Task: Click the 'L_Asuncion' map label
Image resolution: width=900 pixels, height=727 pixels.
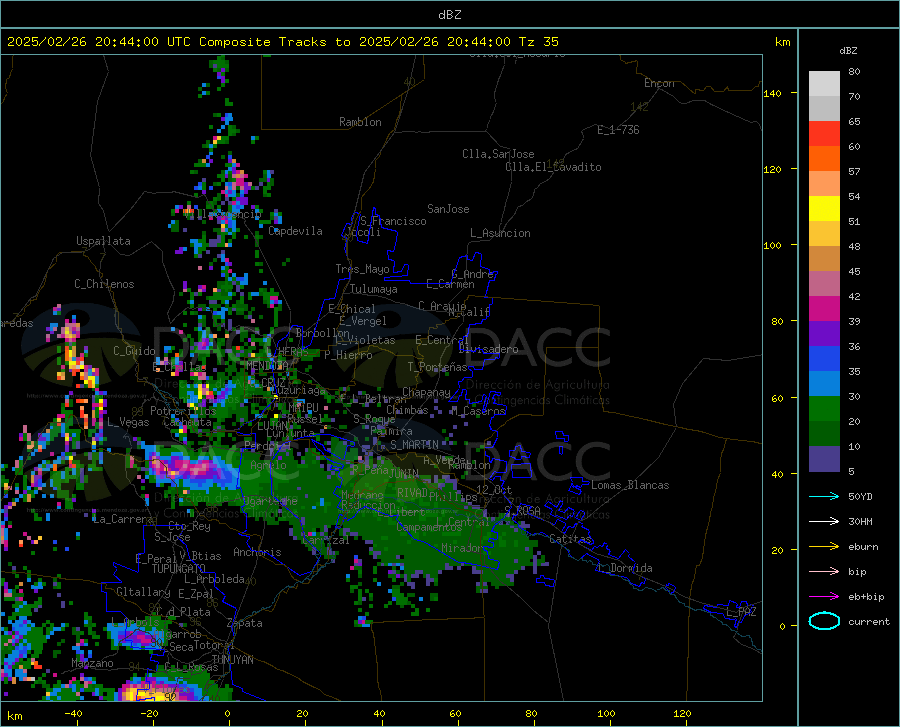Action: [x=500, y=233]
